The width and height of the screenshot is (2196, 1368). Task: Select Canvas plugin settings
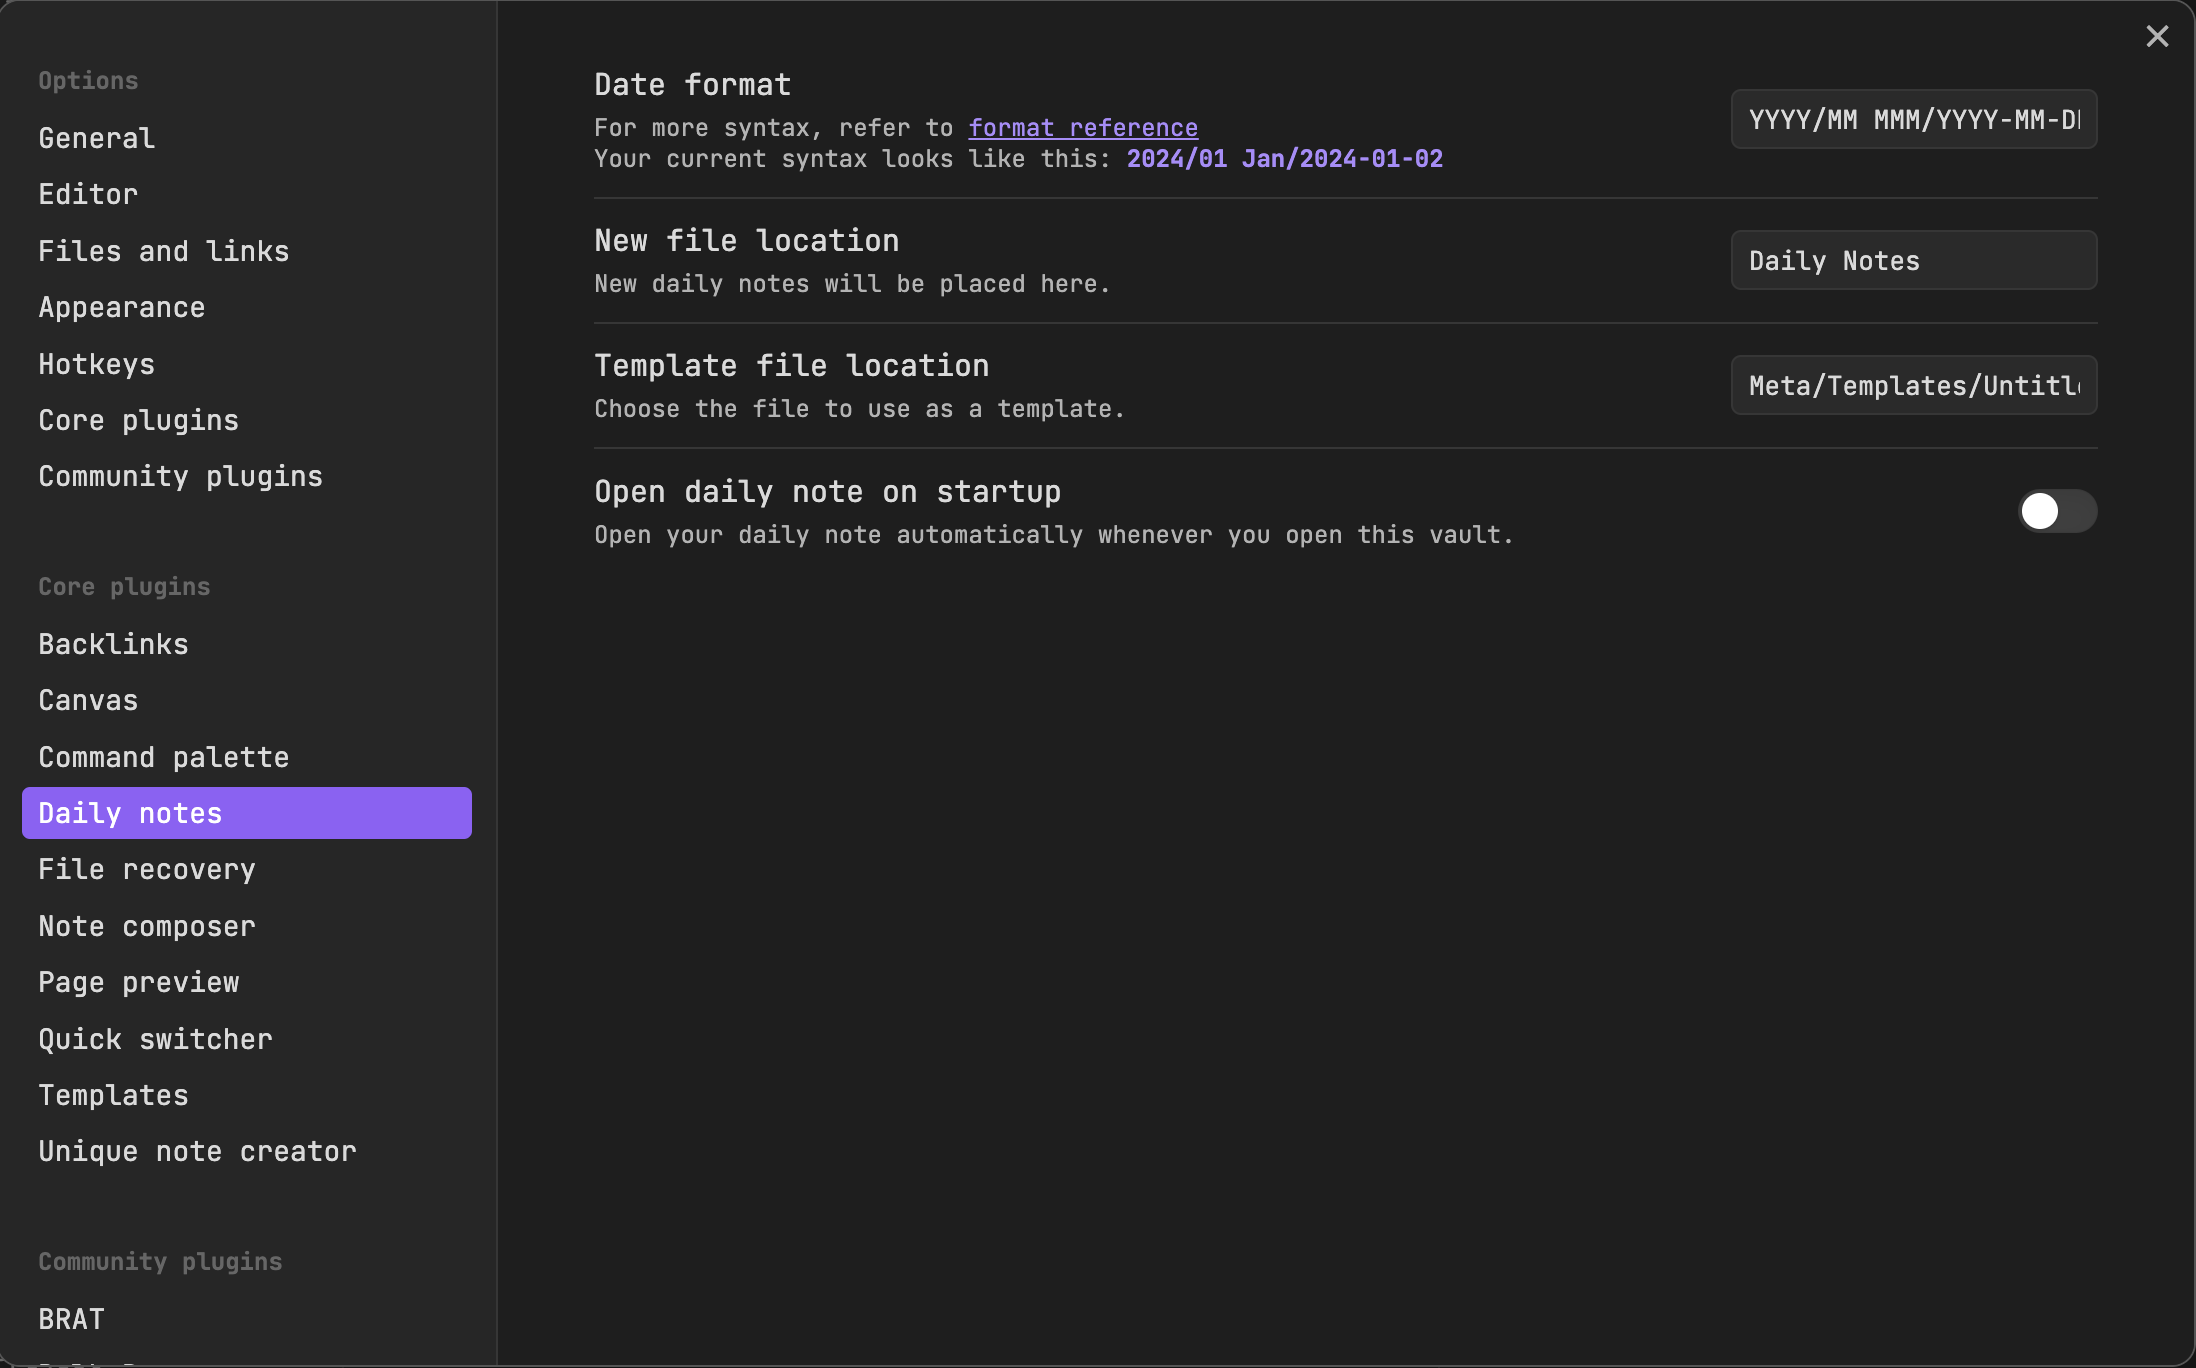pos(88,700)
